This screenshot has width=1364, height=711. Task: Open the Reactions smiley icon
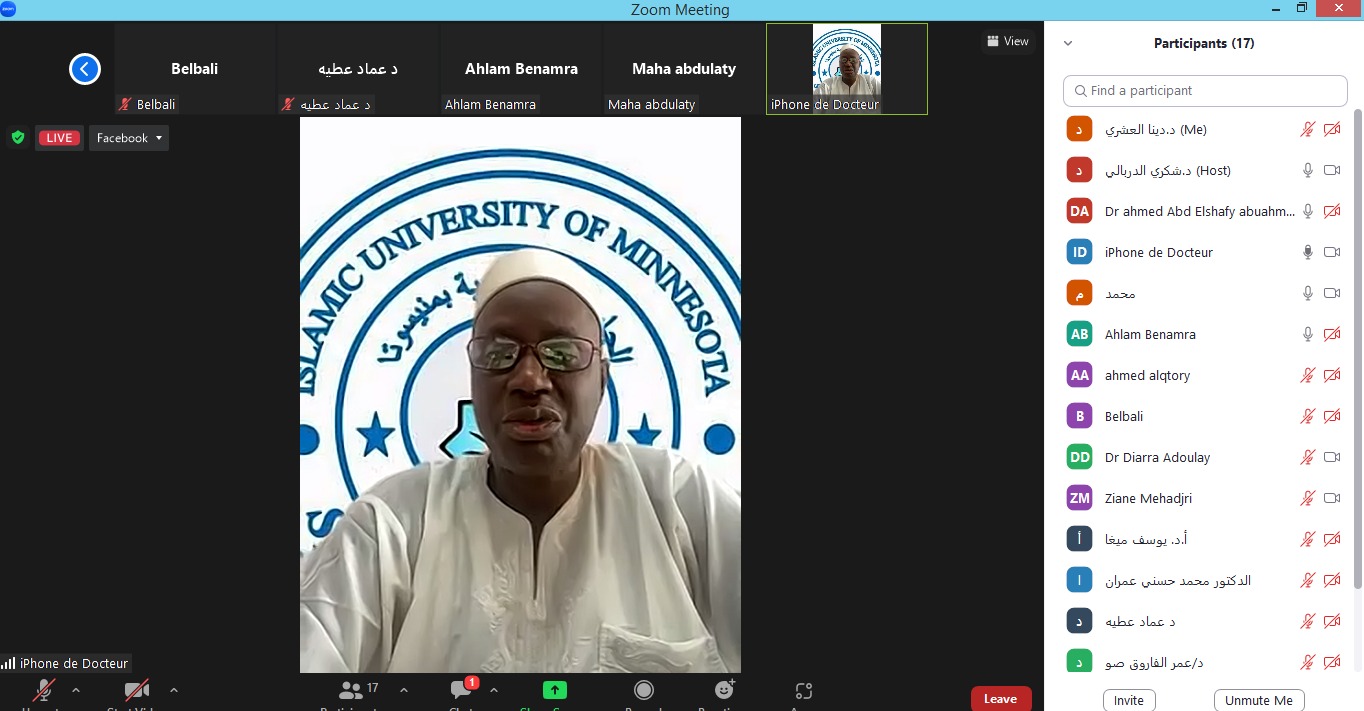(724, 690)
